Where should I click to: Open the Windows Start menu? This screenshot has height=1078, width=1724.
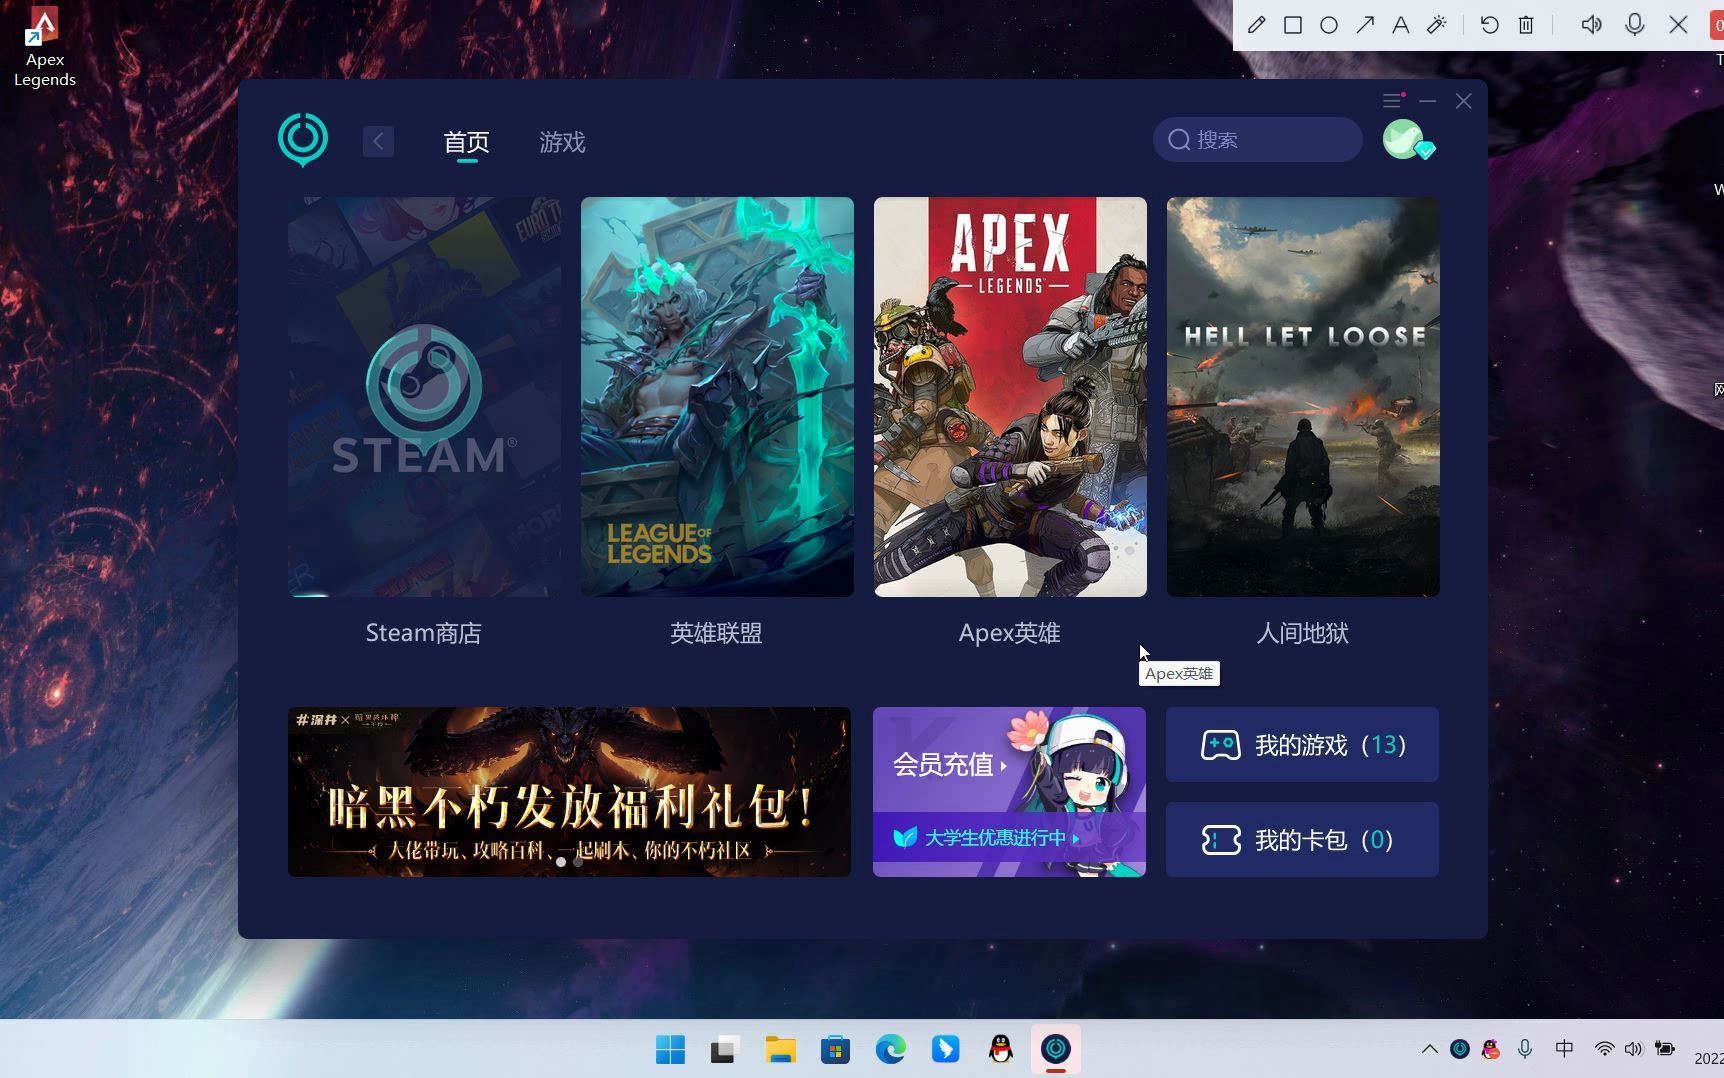(670, 1049)
